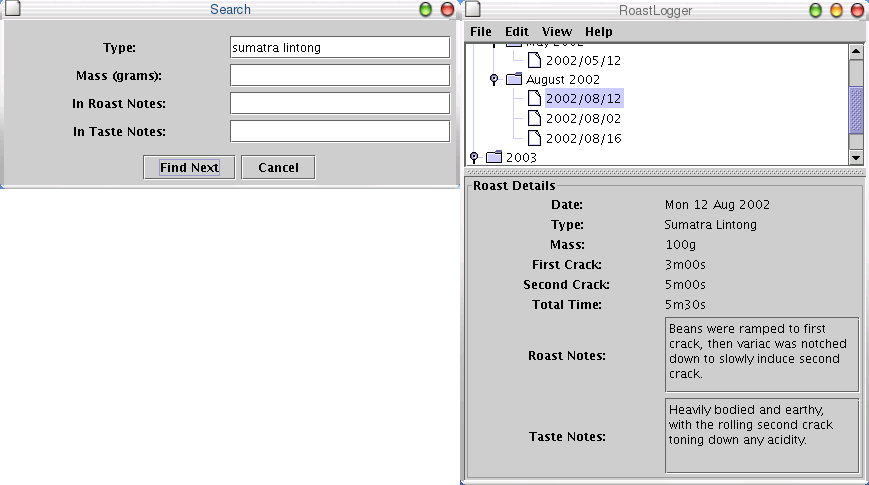
Task: Click the In Roast Notes field
Action: point(339,103)
